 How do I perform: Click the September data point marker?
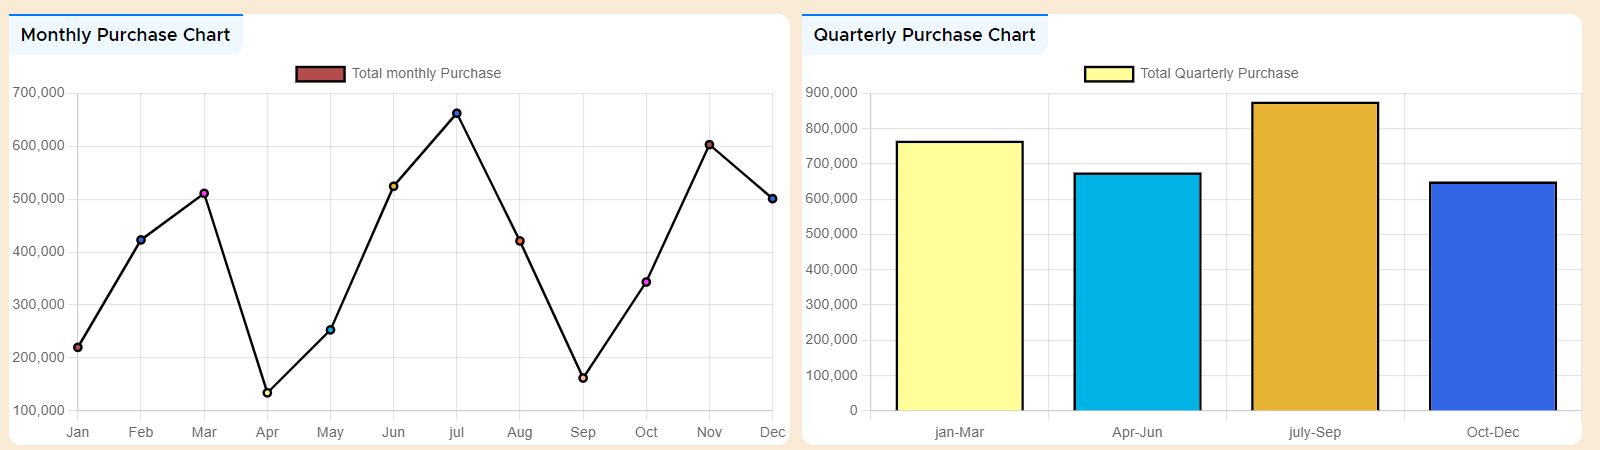tap(583, 378)
